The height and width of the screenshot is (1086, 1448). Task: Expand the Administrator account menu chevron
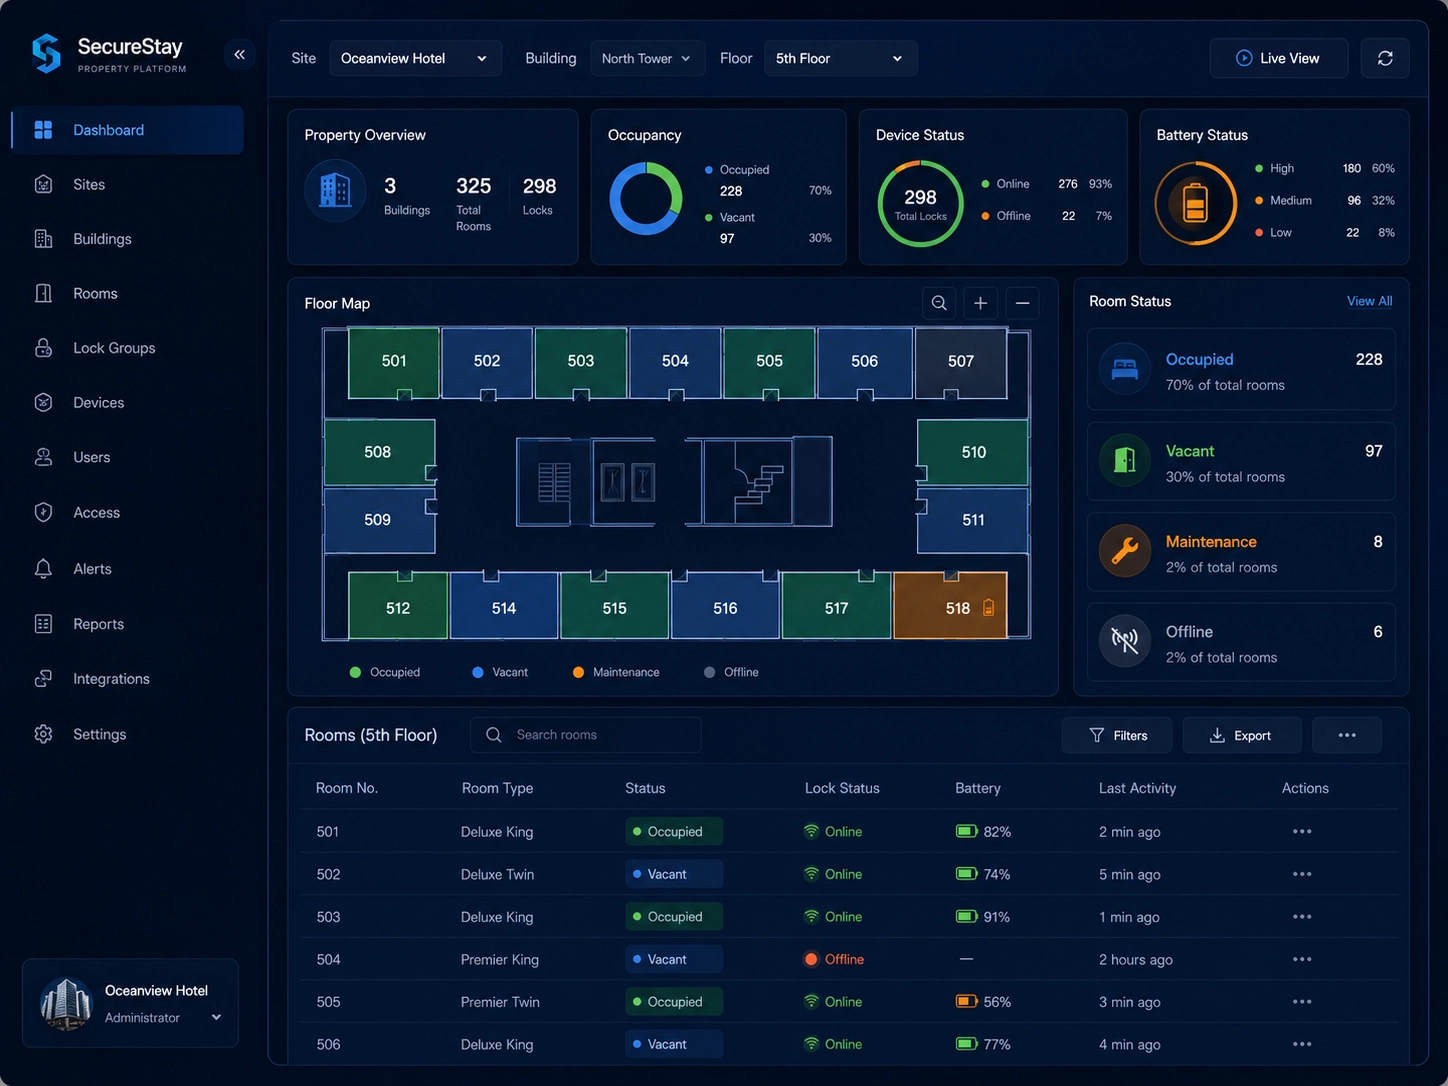point(217,1017)
